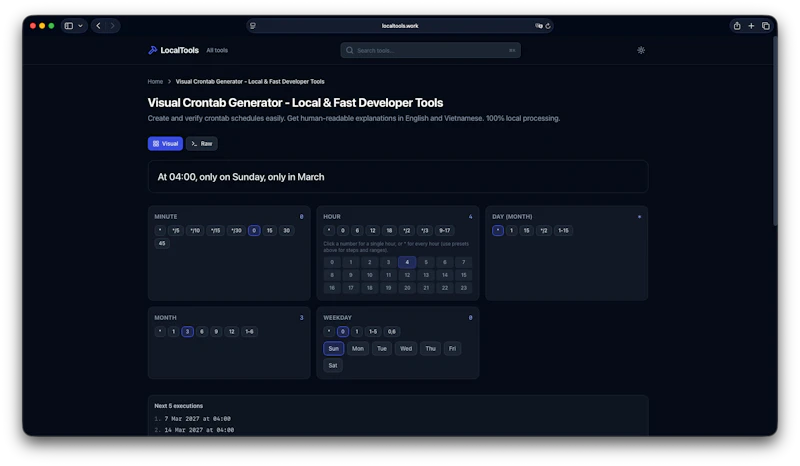Toggle the Sun weekday button
This screenshot has height=466, width=800.
334,349
